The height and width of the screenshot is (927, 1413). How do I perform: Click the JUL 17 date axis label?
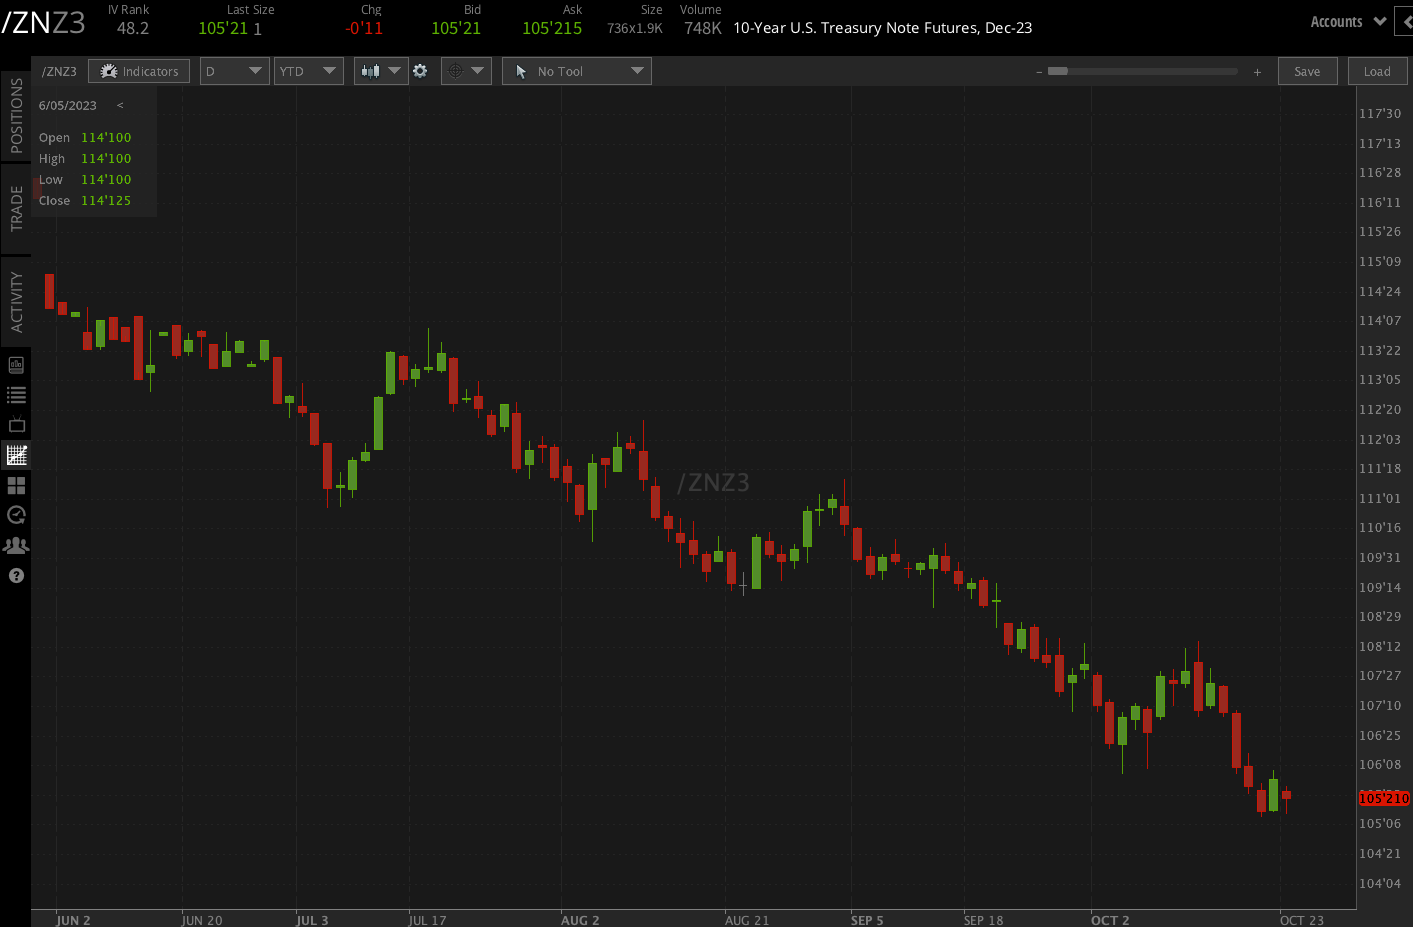pyautogui.click(x=427, y=920)
